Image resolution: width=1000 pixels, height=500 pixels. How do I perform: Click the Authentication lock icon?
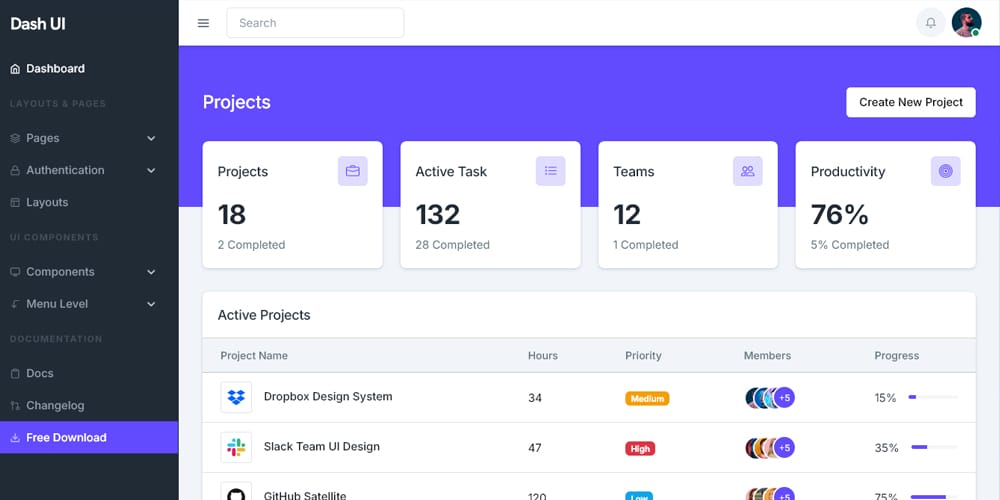pyautogui.click(x=15, y=170)
